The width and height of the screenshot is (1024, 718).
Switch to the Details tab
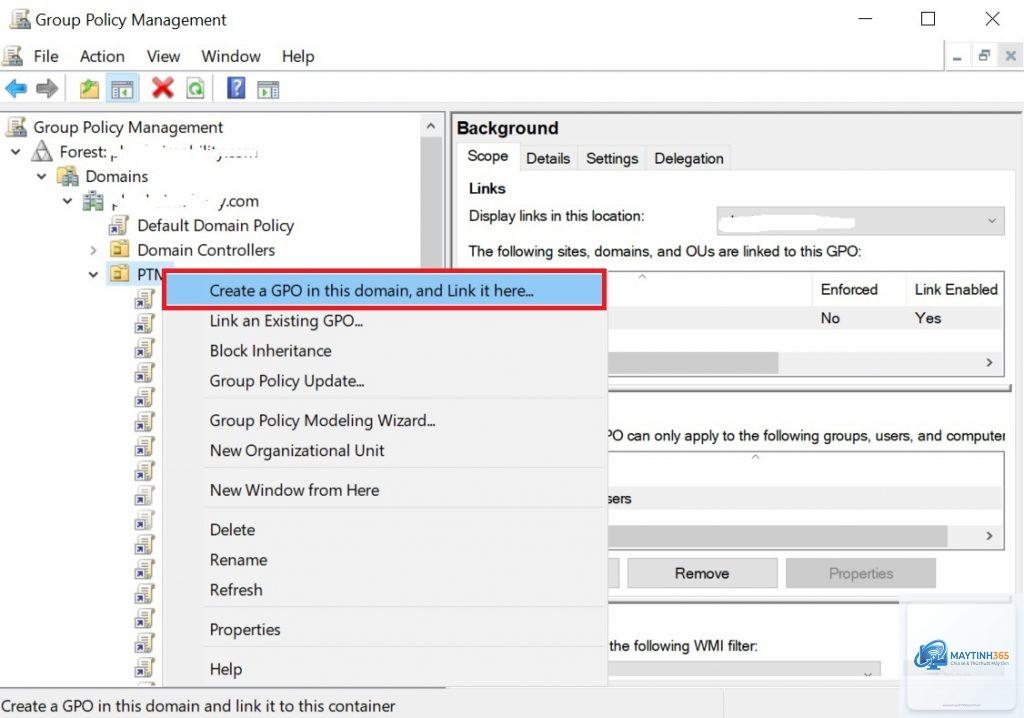548,158
